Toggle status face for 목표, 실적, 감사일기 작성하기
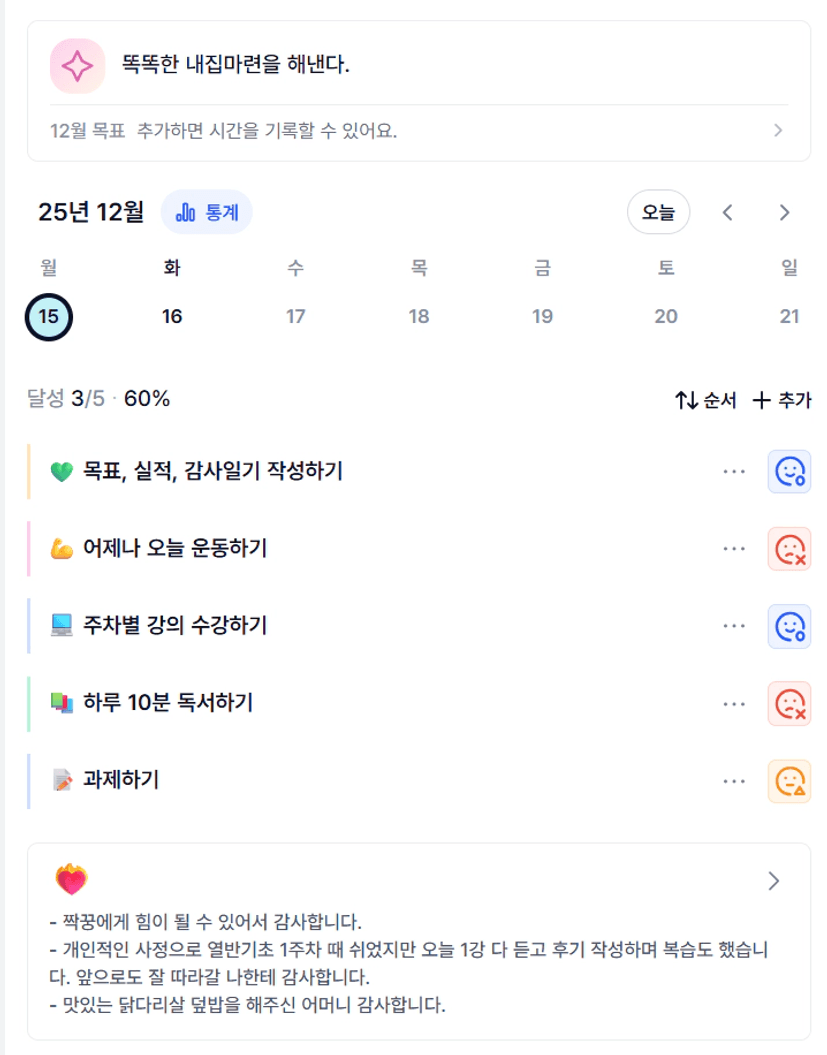Viewport: 827px width, 1055px height. pos(789,471)
